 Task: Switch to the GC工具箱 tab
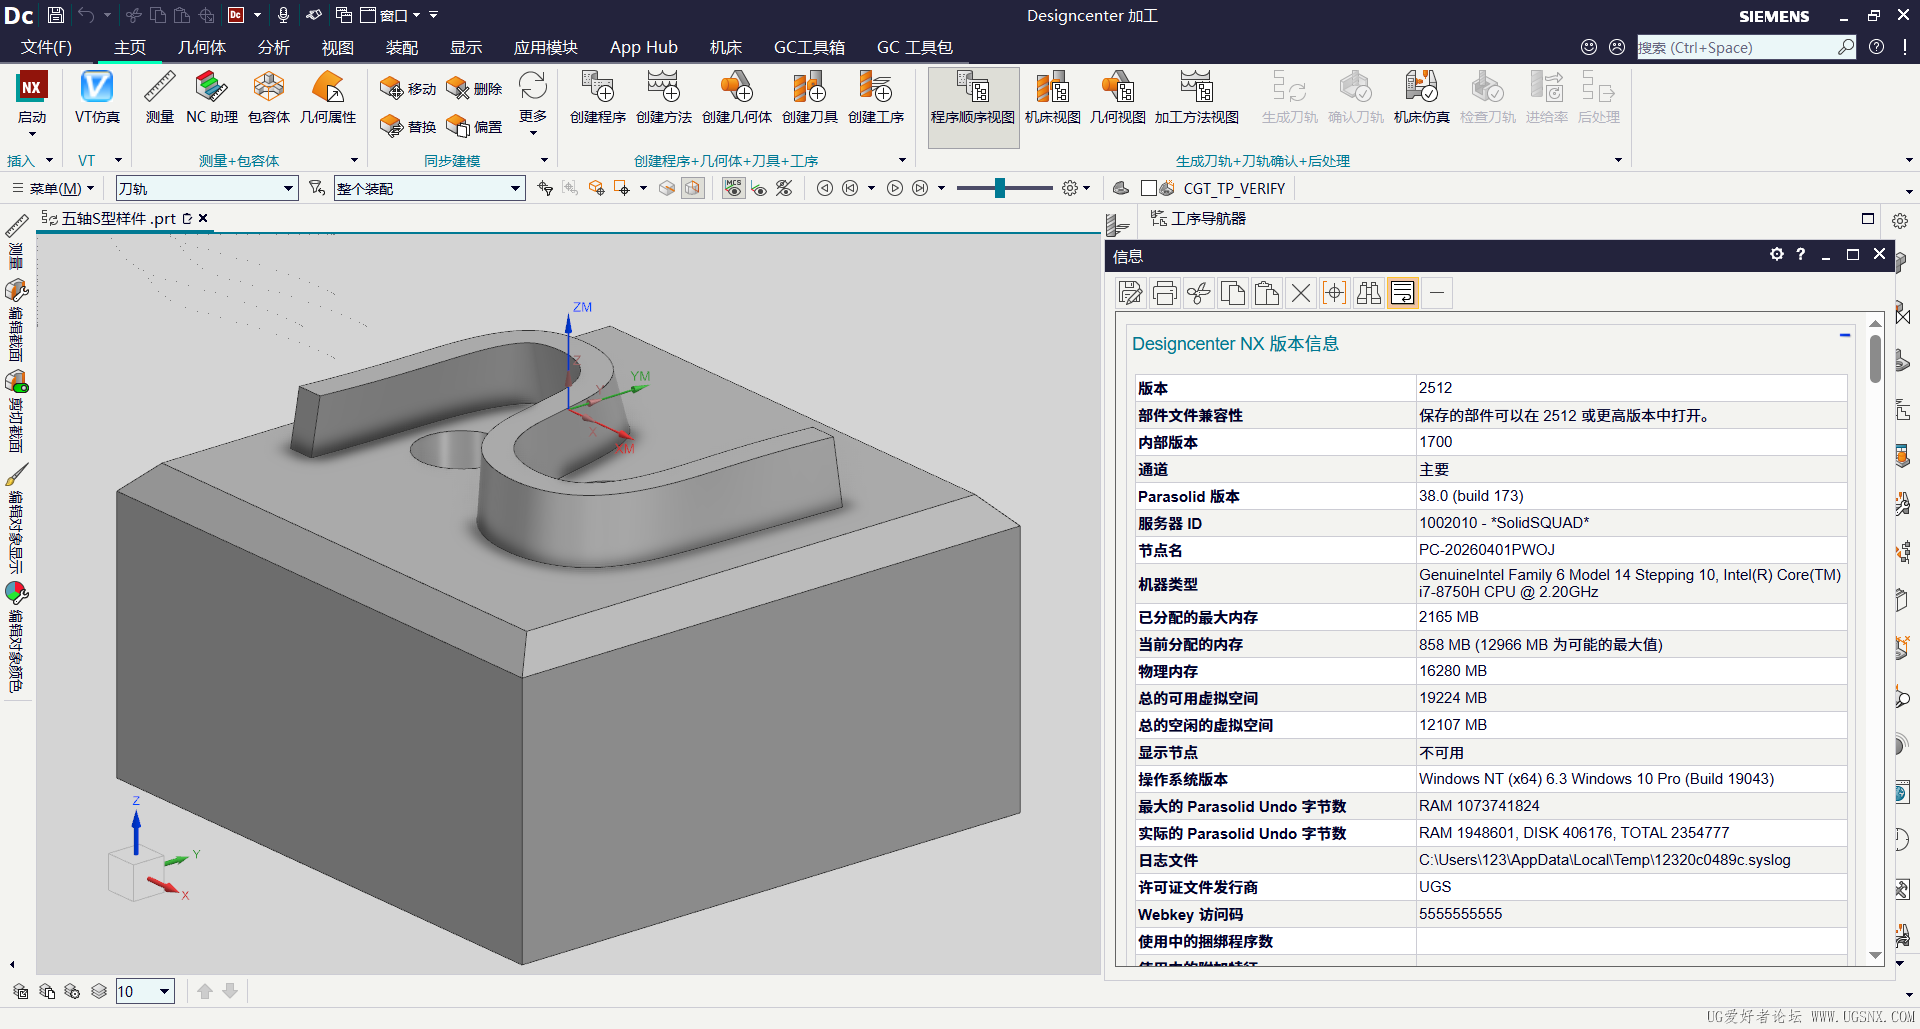point(809,47)
